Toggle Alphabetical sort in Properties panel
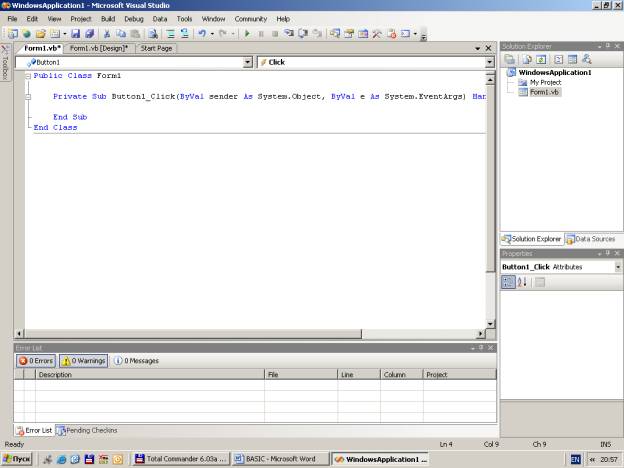The height and width of the screenshot is (468, 624). tap(523, 282)
